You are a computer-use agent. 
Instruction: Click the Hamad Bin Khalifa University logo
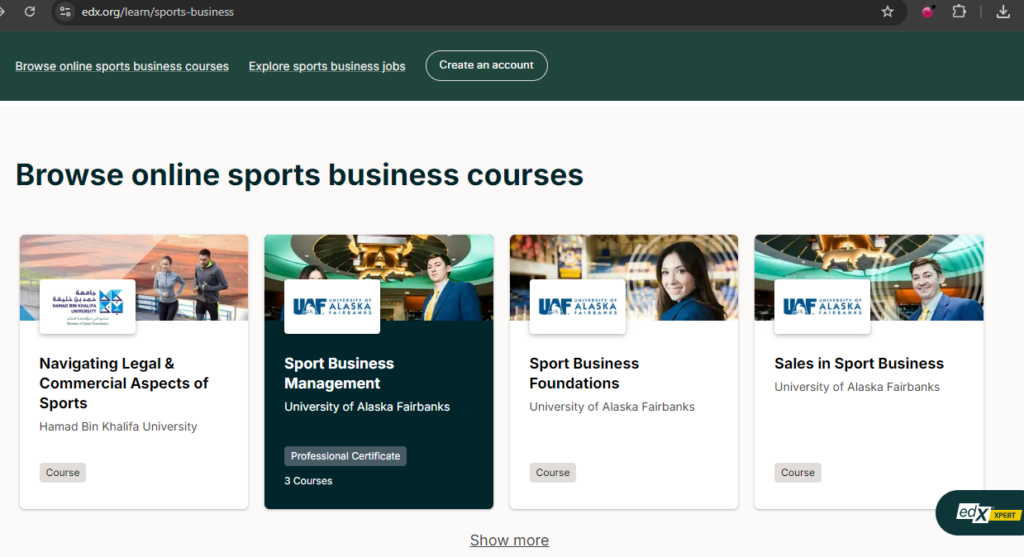[x=88, y=307]
